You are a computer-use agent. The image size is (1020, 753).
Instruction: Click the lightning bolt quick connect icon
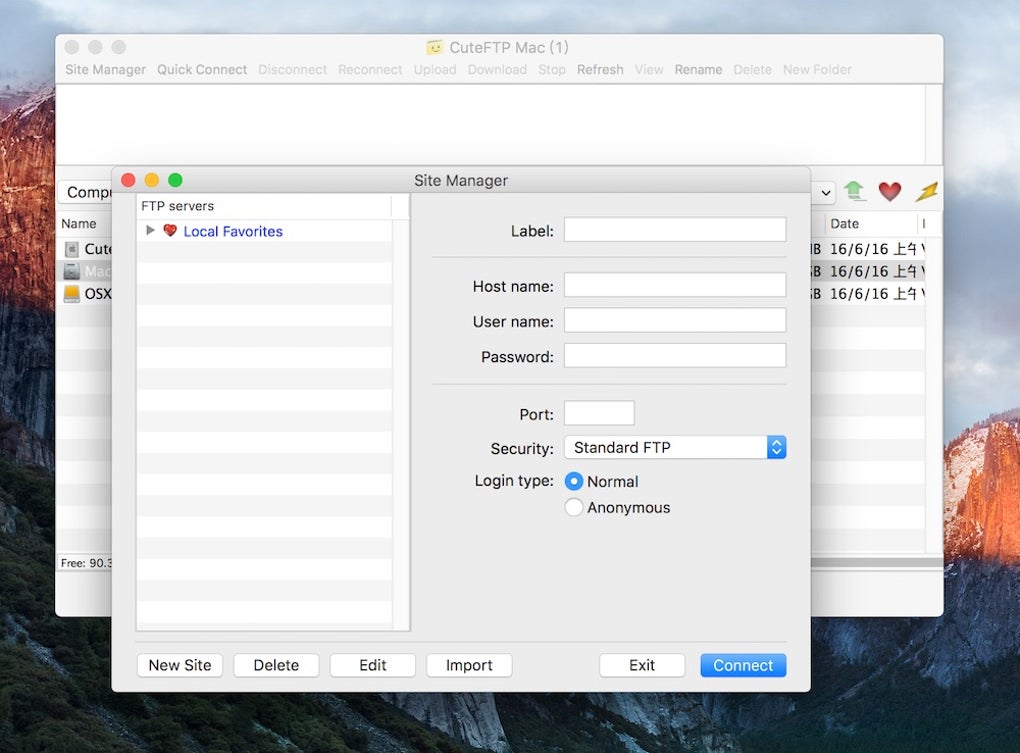click(927, 191)
